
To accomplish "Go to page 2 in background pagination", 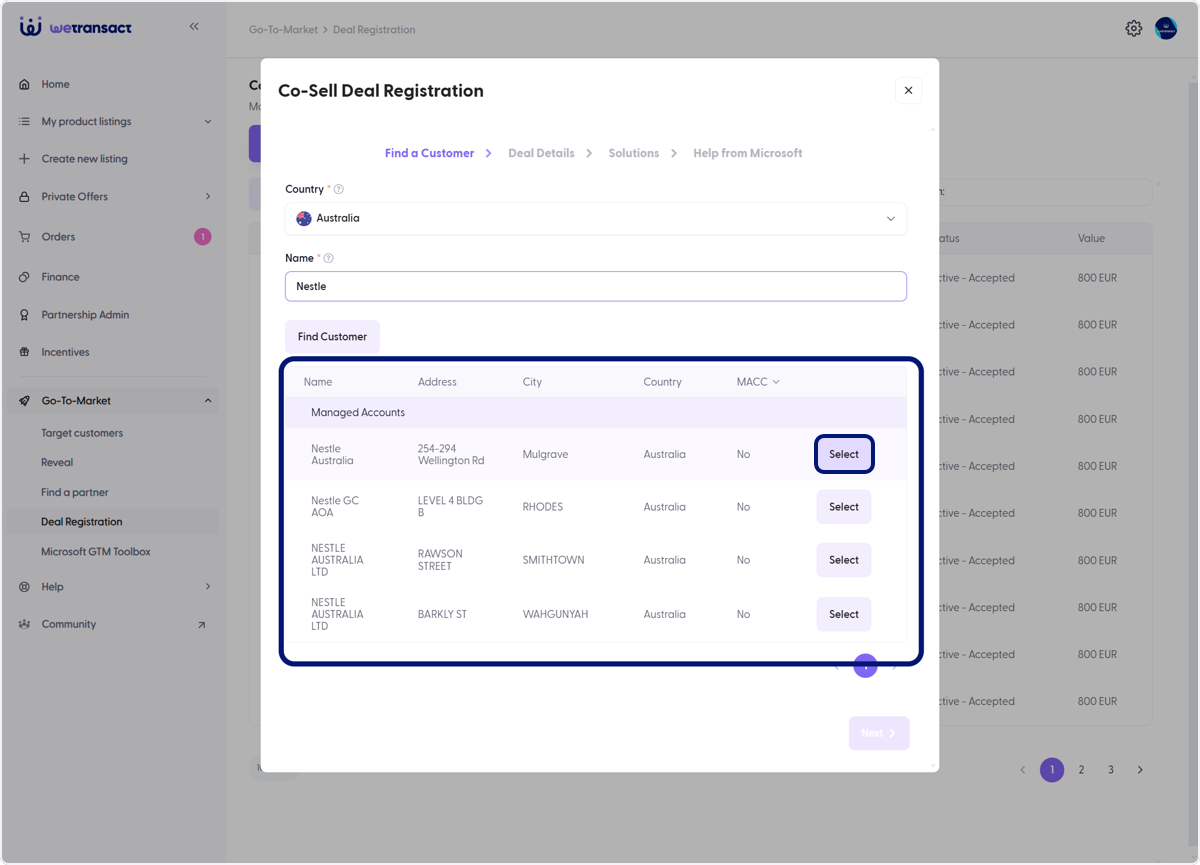I will 1081,770.
